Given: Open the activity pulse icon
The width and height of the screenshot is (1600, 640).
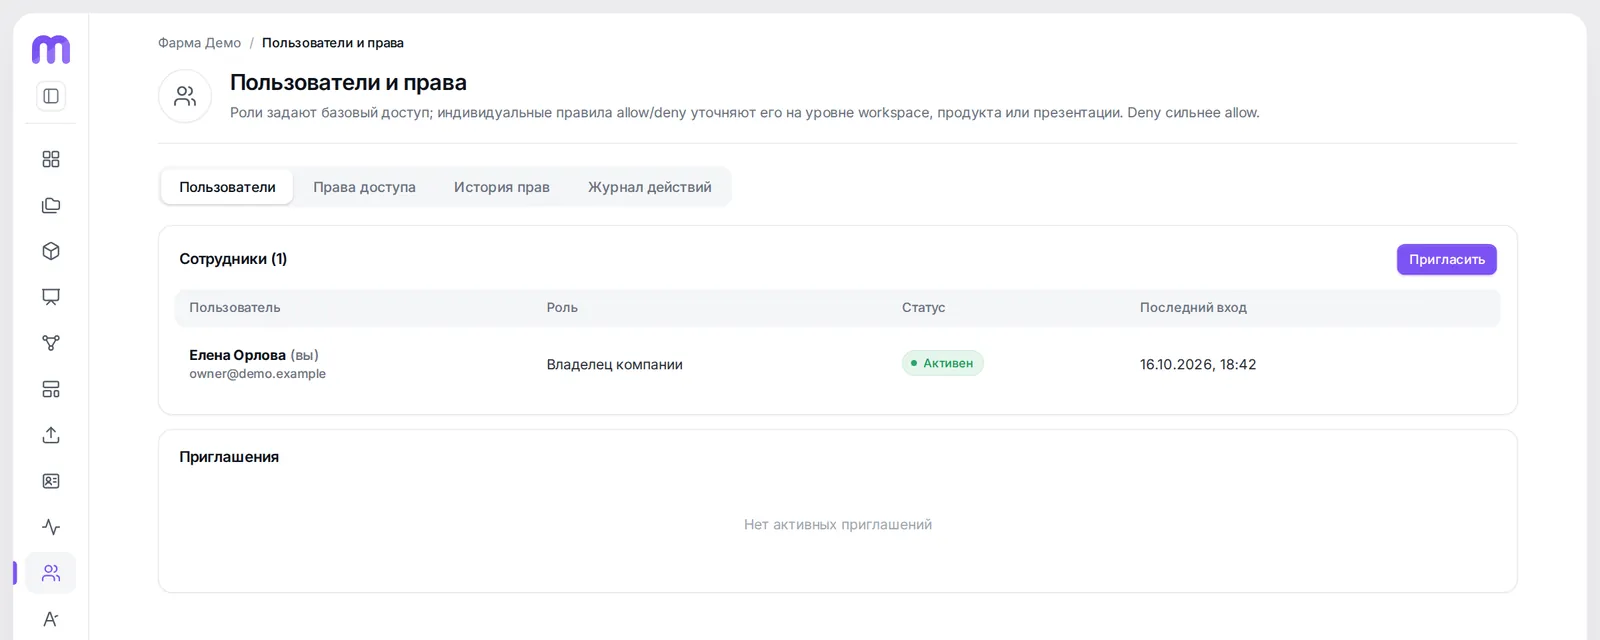Looking at the screenshot, I should (51, 527).
